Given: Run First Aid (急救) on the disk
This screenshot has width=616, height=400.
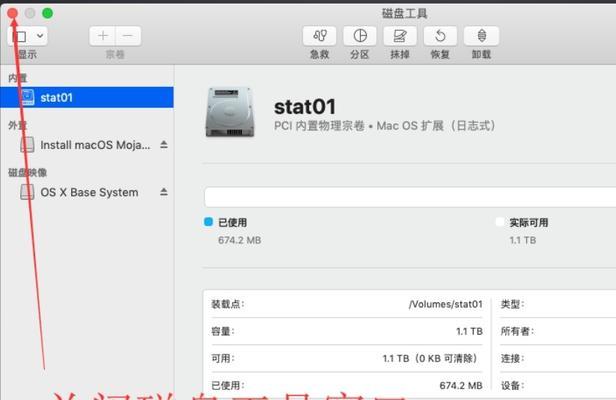Looking at the screenshot, I should click(x=319, y=36).
